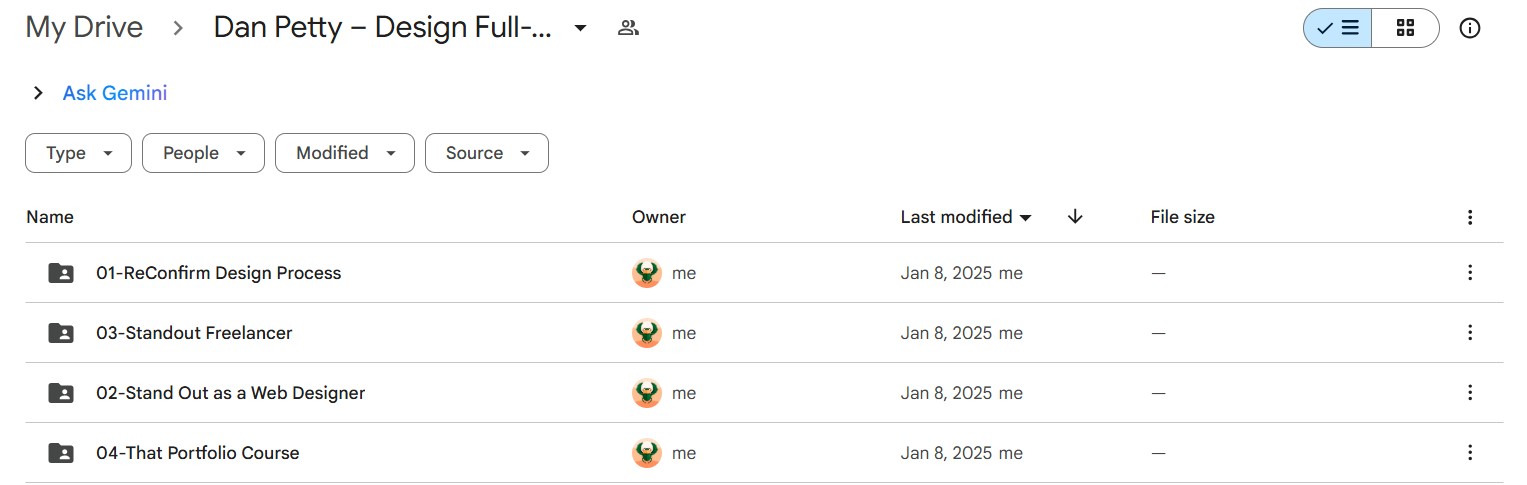Open the Modified filter dropdown
This screenshot has width=1527, height=485.
pyautogui.click(x=344, y=153)
